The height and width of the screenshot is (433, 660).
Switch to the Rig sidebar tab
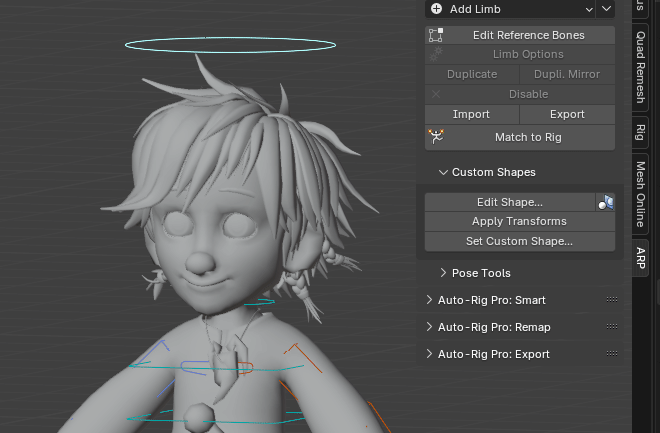pyautogui.click(x=641, y=130)
